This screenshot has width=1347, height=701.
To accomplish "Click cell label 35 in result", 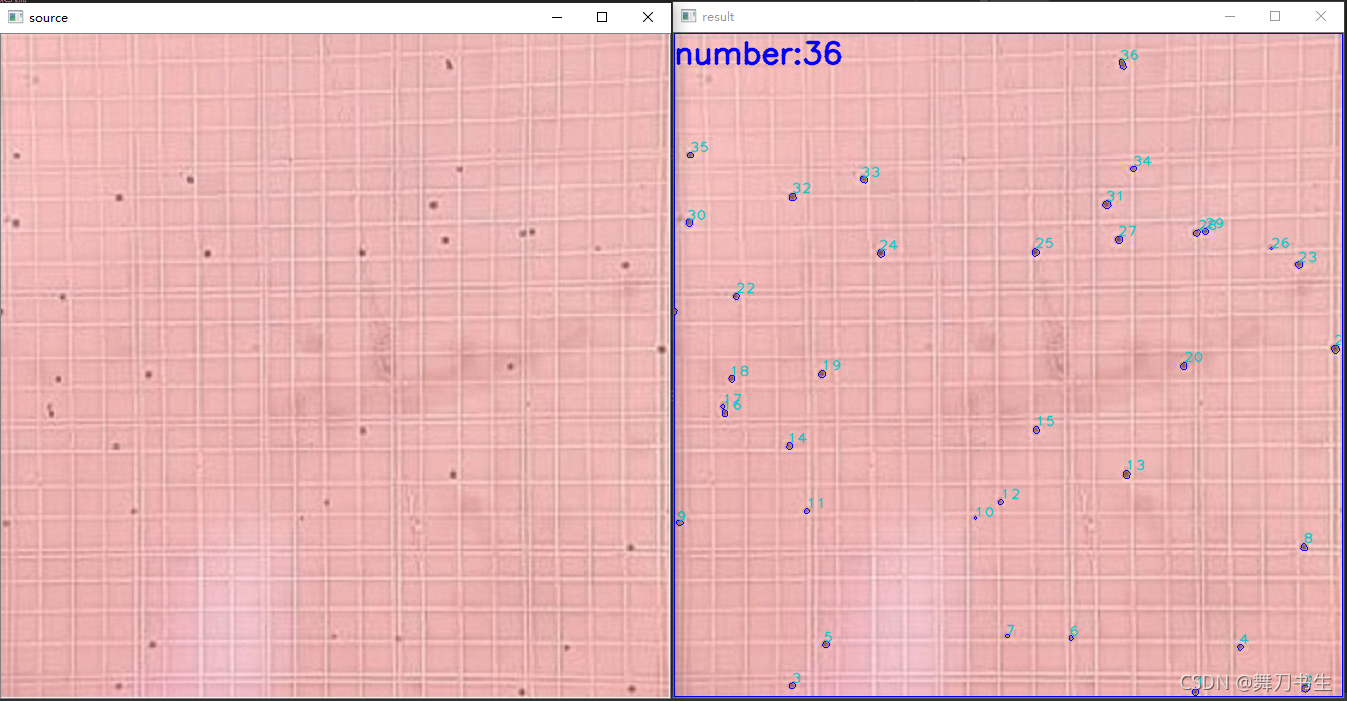I will [x=699, y=147].
